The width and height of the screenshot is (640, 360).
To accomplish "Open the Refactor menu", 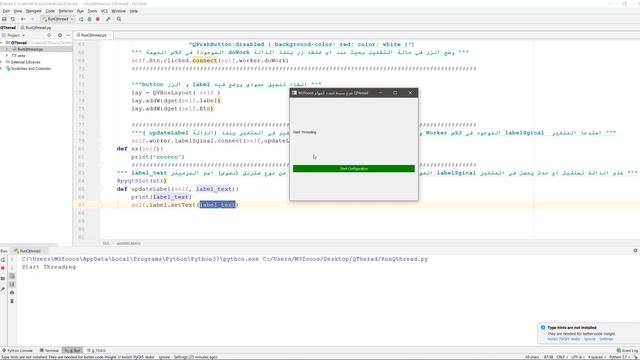I will pyautogui.click(x=66, y=11).
